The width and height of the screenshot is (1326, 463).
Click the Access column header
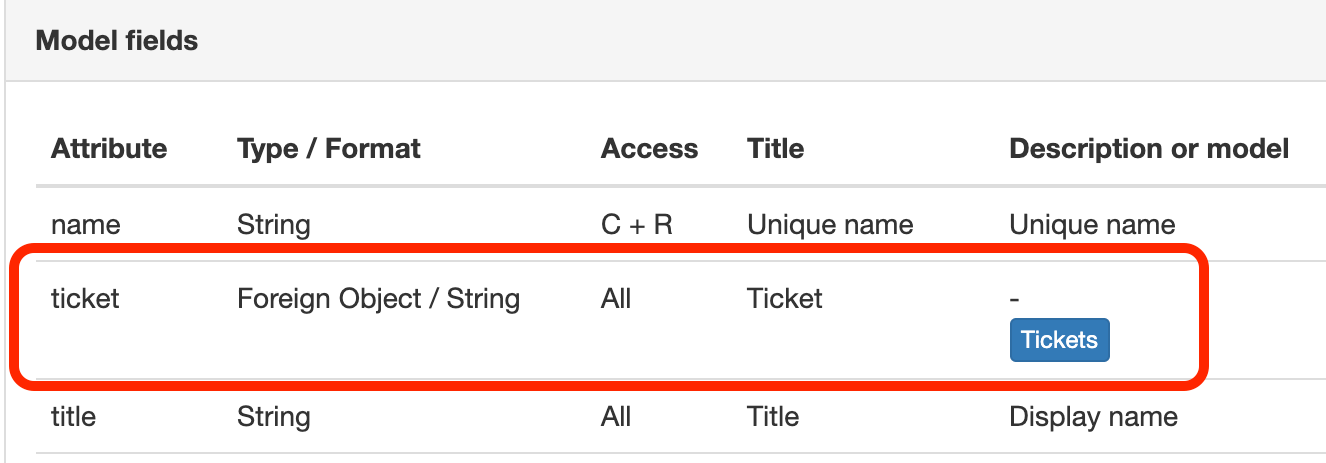coord(649,149)
